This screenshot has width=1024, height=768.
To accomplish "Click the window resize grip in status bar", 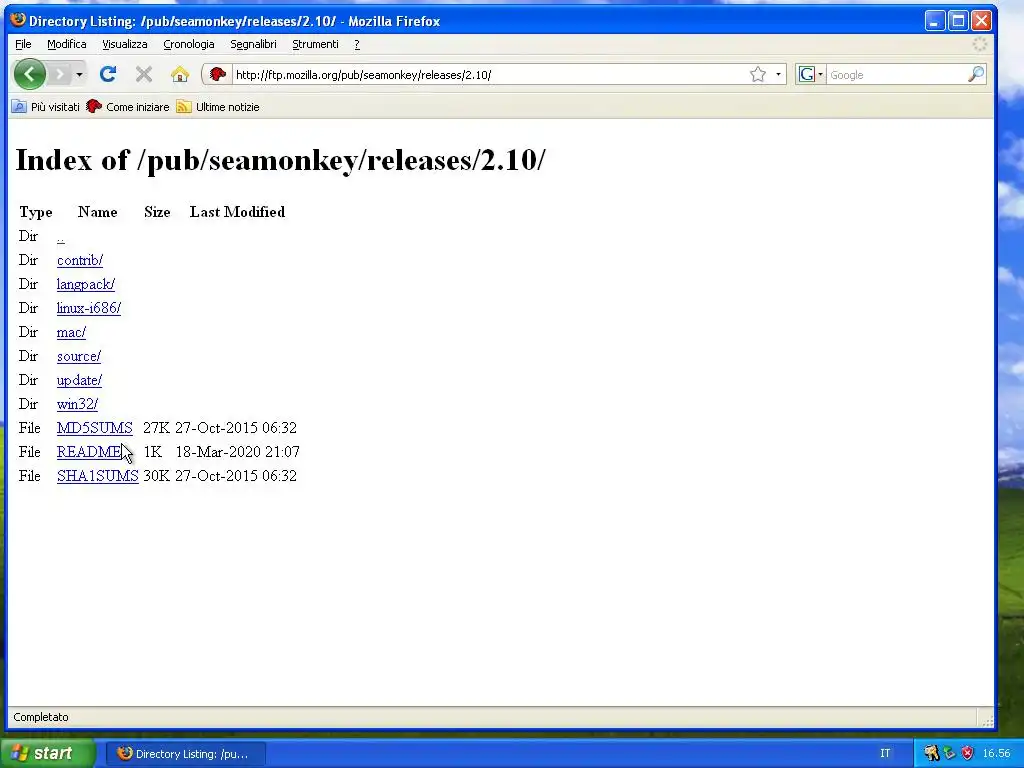I will point(987,720).
